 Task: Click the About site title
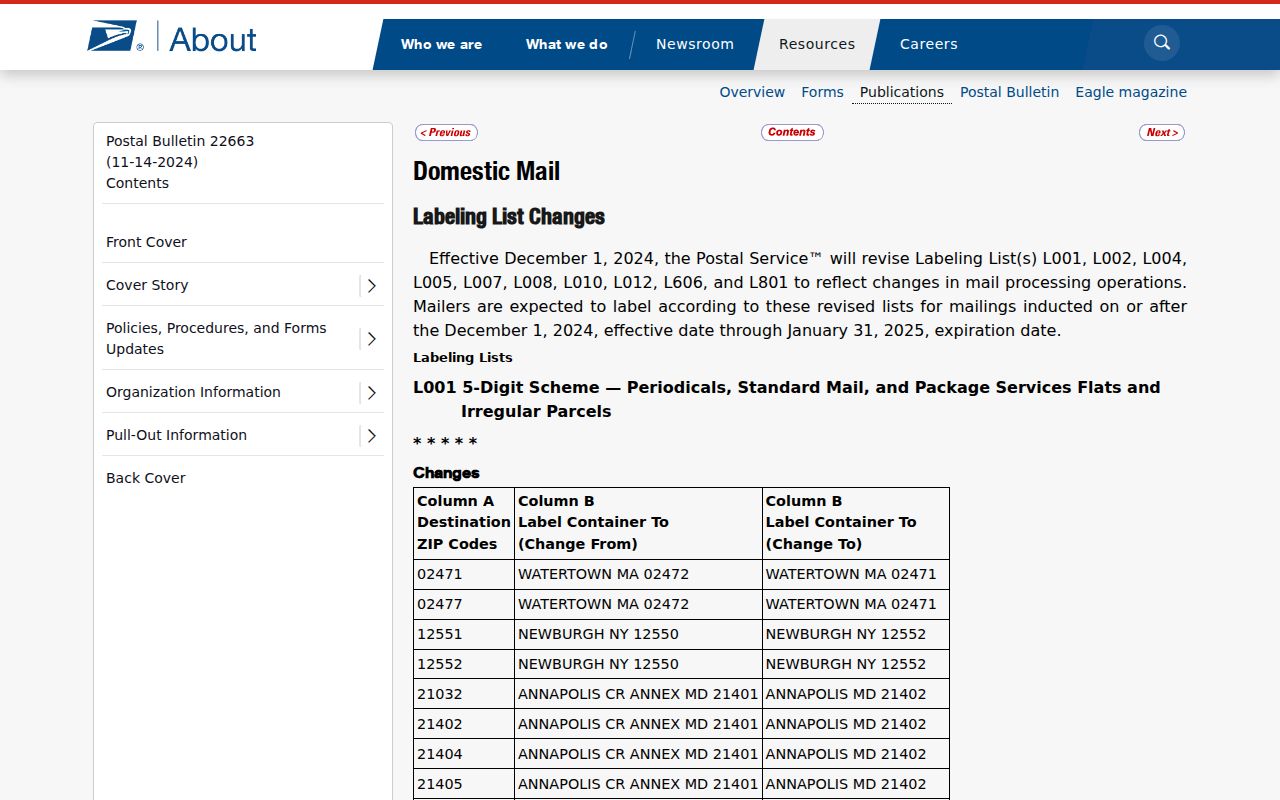point(213,39)
